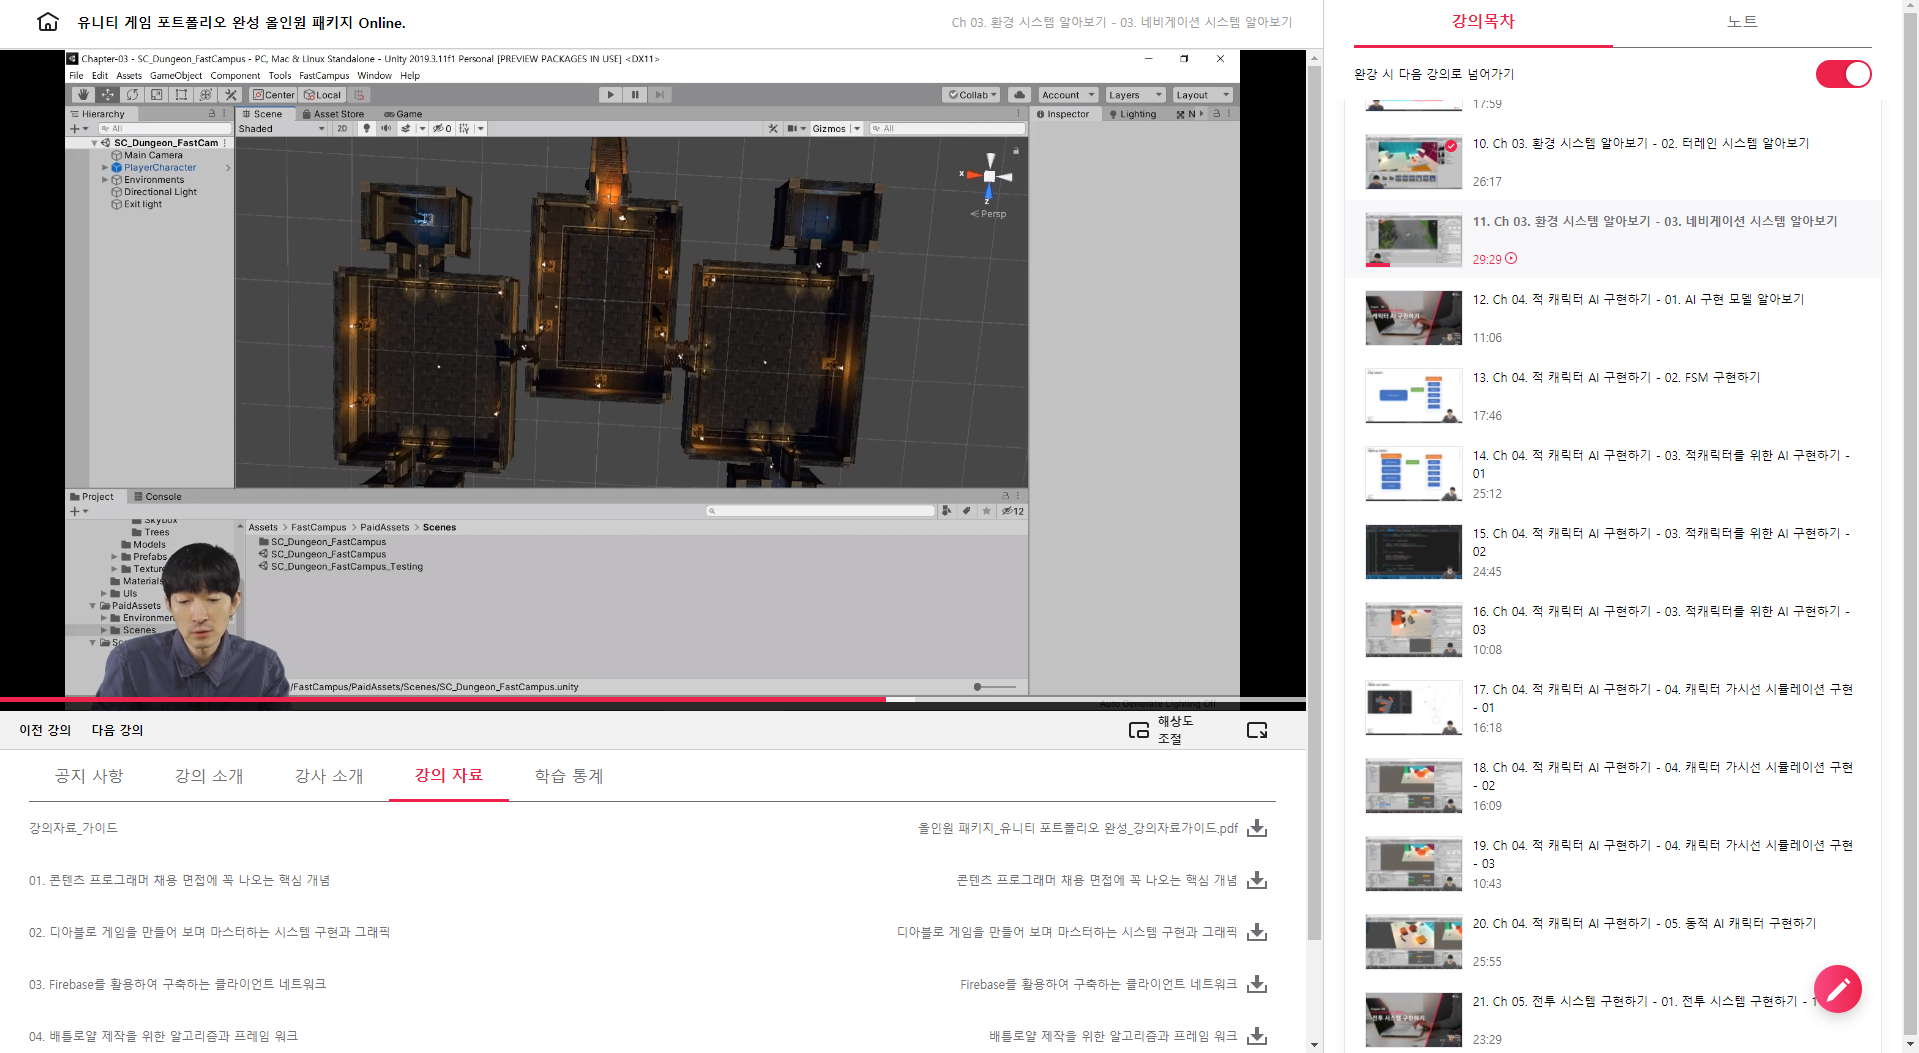Go to the home page icon
The image size is (1919, 1053).
pos(47,22)
